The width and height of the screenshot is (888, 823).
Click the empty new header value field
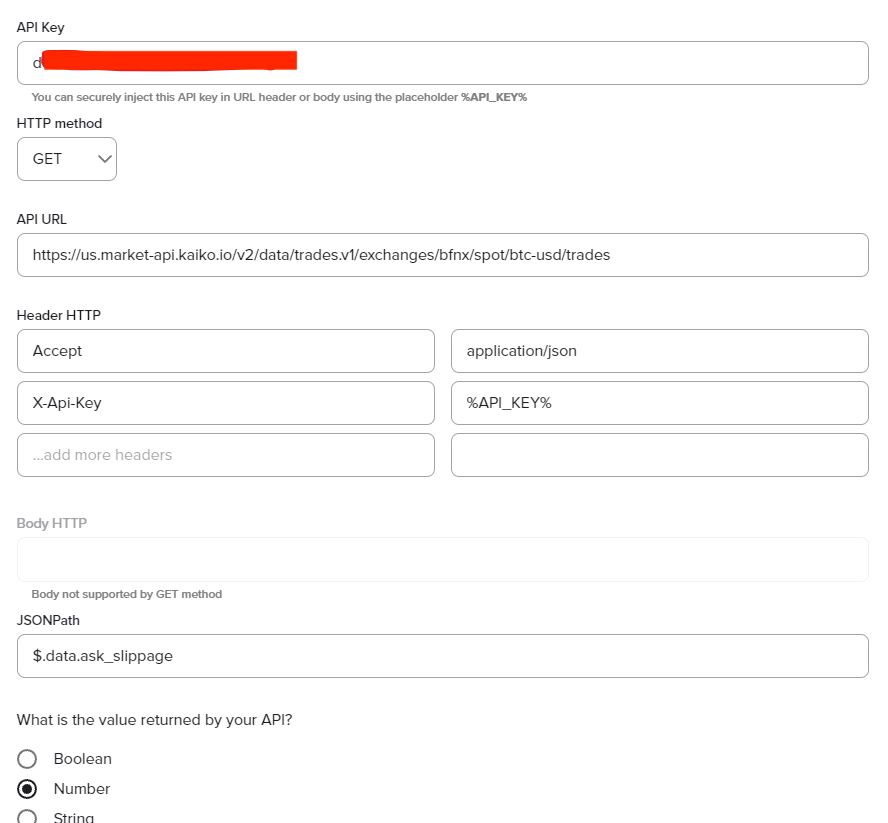tap(660, 455)
